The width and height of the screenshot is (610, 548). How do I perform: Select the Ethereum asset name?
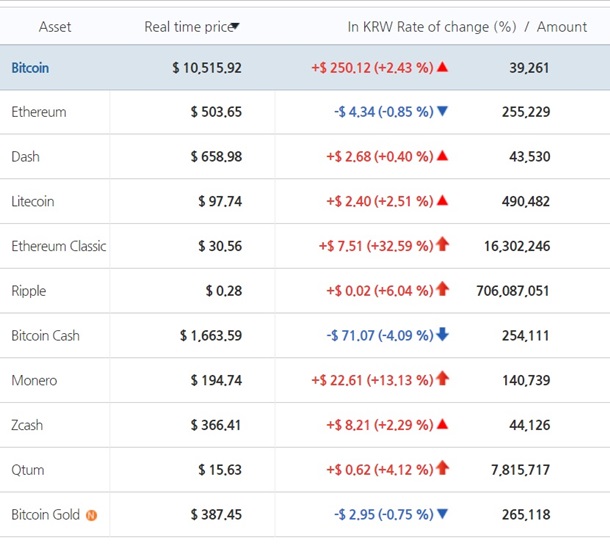pyautogui.click(x=39, y=112)
